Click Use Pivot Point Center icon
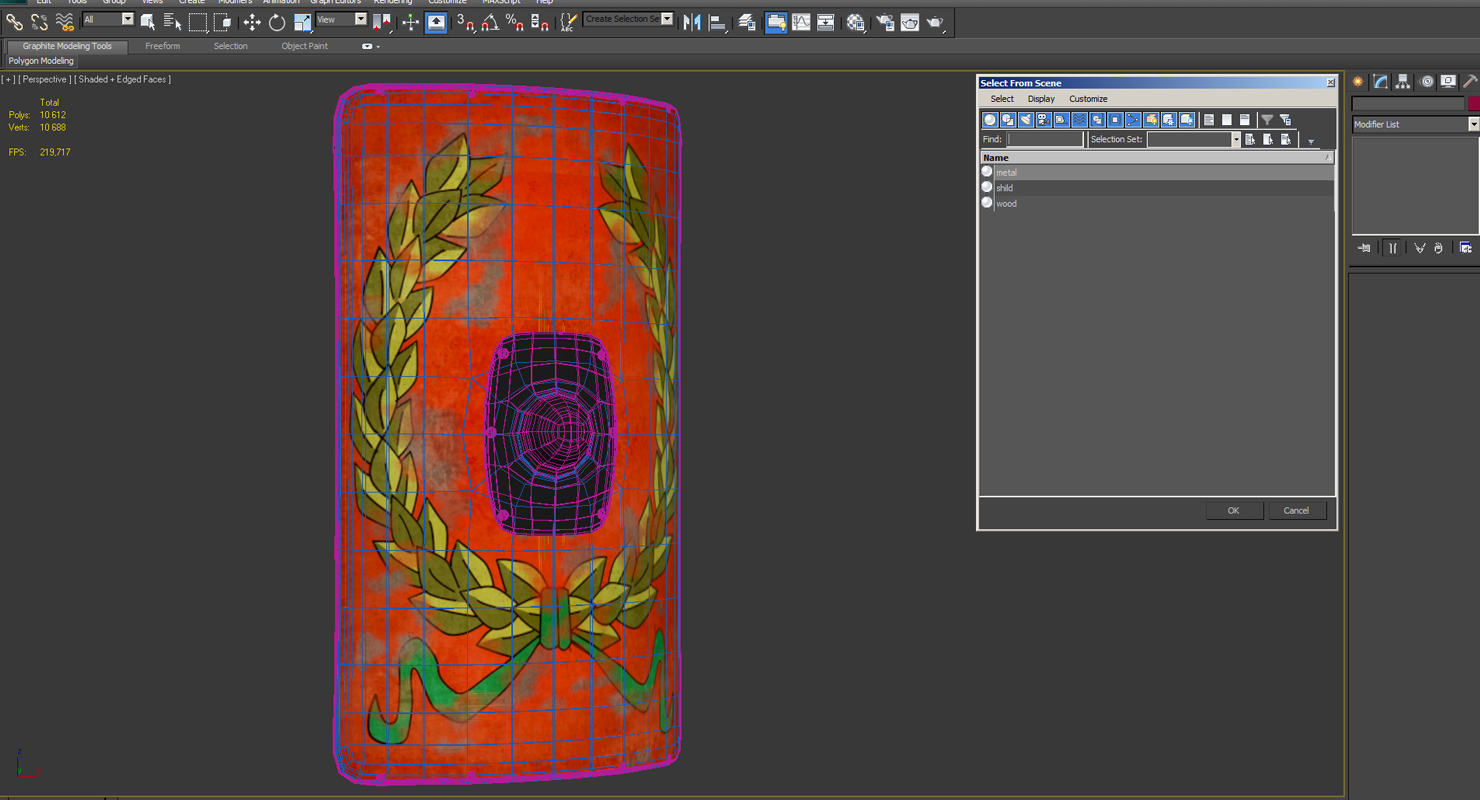The height and width of the screenshot is (800, 1480). click(382, 21)
